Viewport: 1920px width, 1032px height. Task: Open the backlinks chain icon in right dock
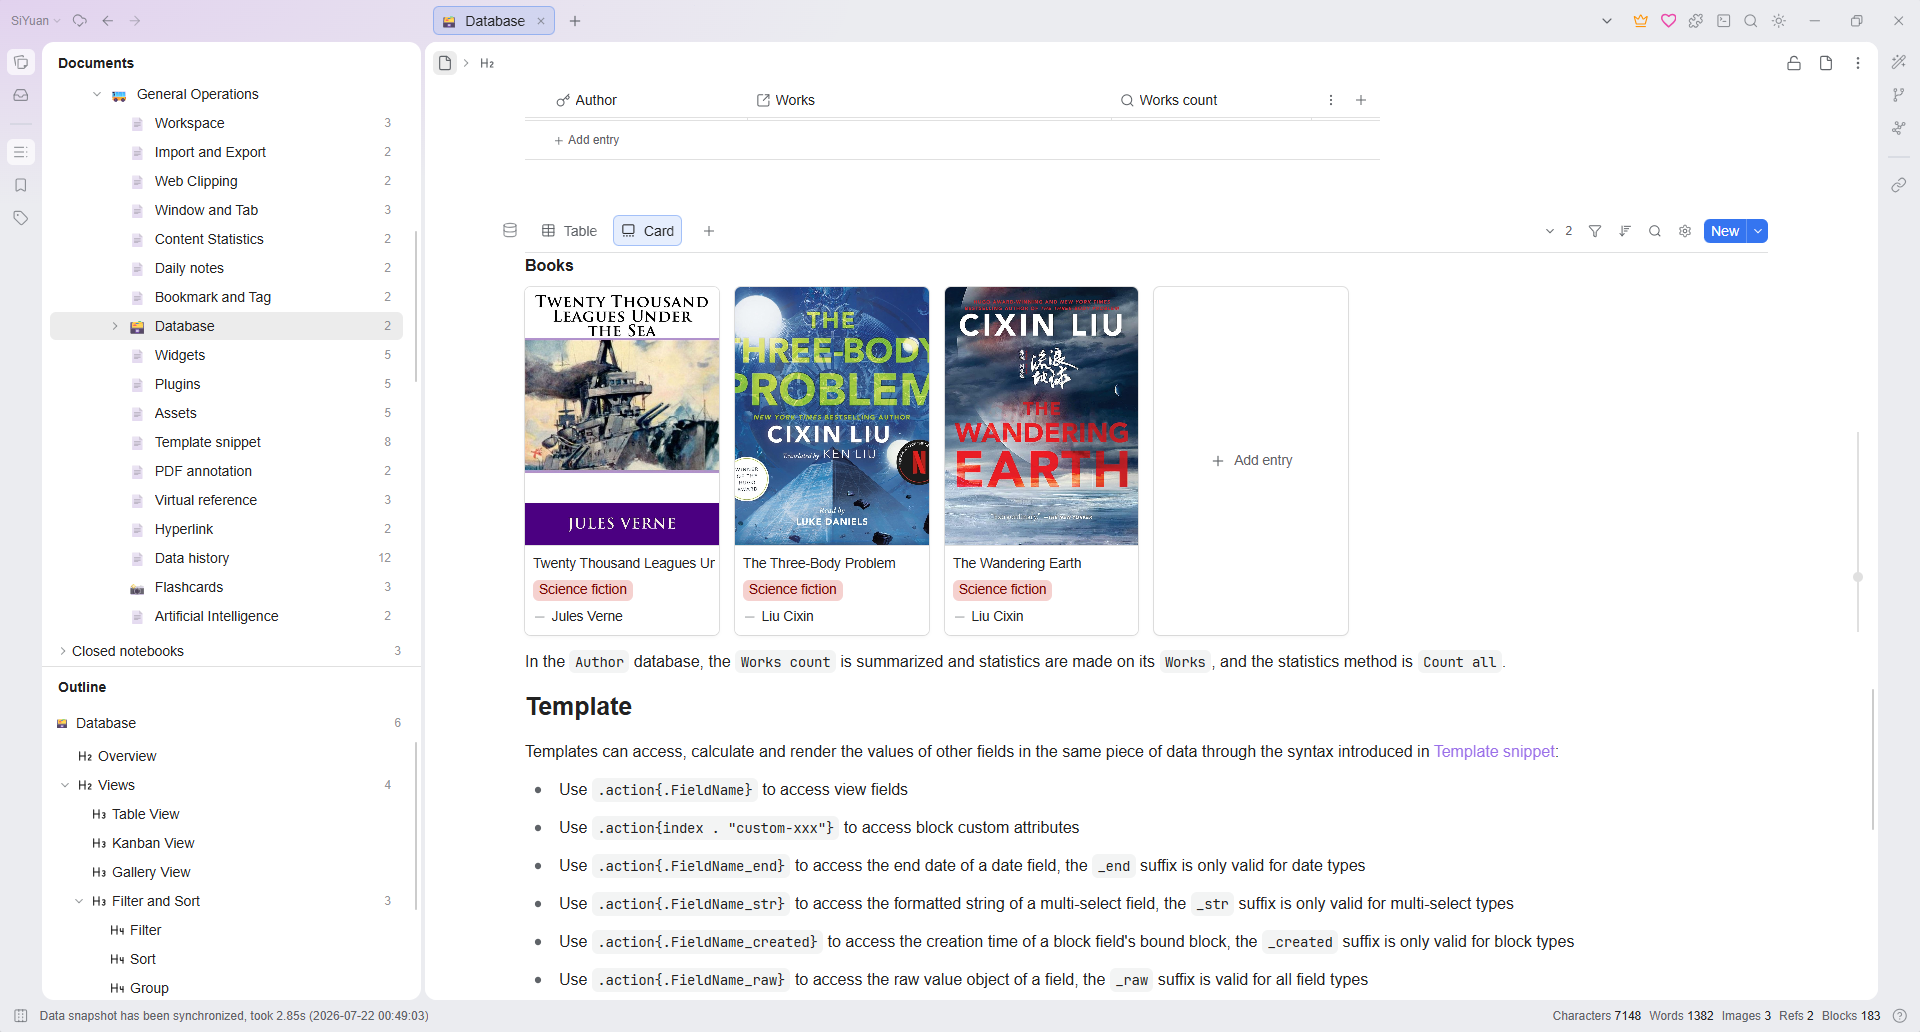[x=1899, y=185]
